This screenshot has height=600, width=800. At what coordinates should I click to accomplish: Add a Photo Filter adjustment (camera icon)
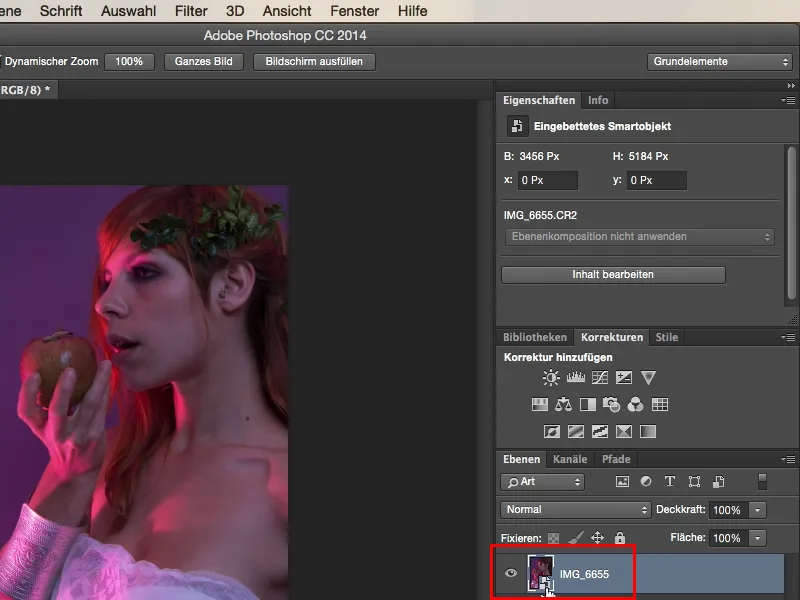point(611,405)
